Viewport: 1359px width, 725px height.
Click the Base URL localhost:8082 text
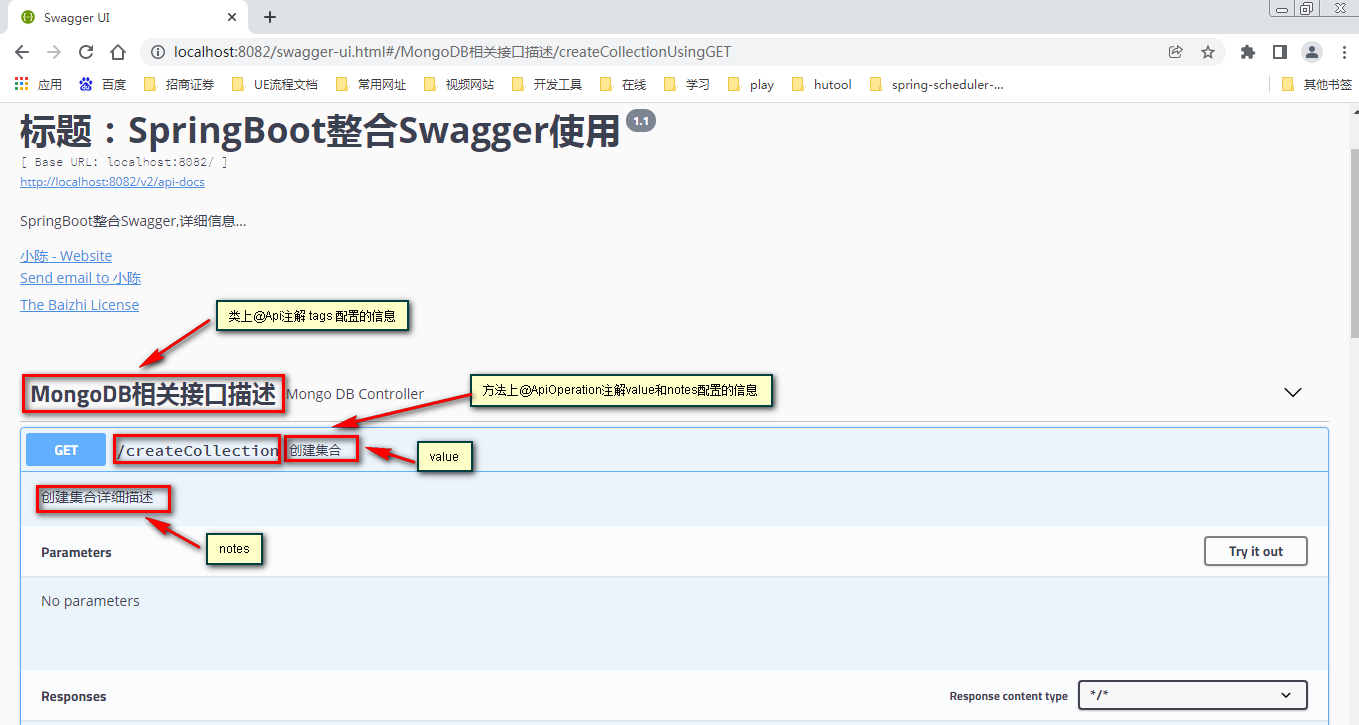click(123, 162)
